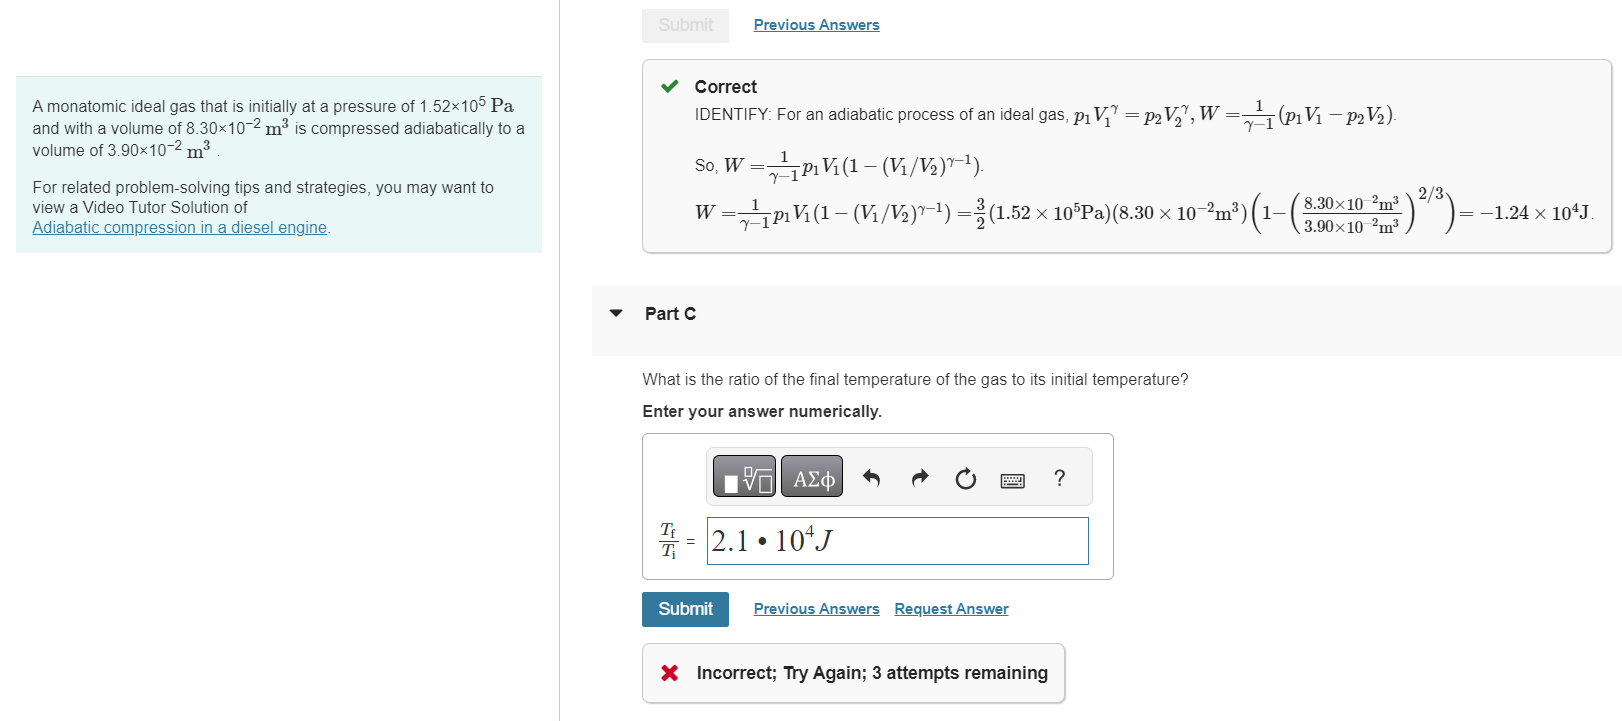Open Previous Answers at top of page
The height and width of the screenshot is (721, 1622).
click(816, 24)
